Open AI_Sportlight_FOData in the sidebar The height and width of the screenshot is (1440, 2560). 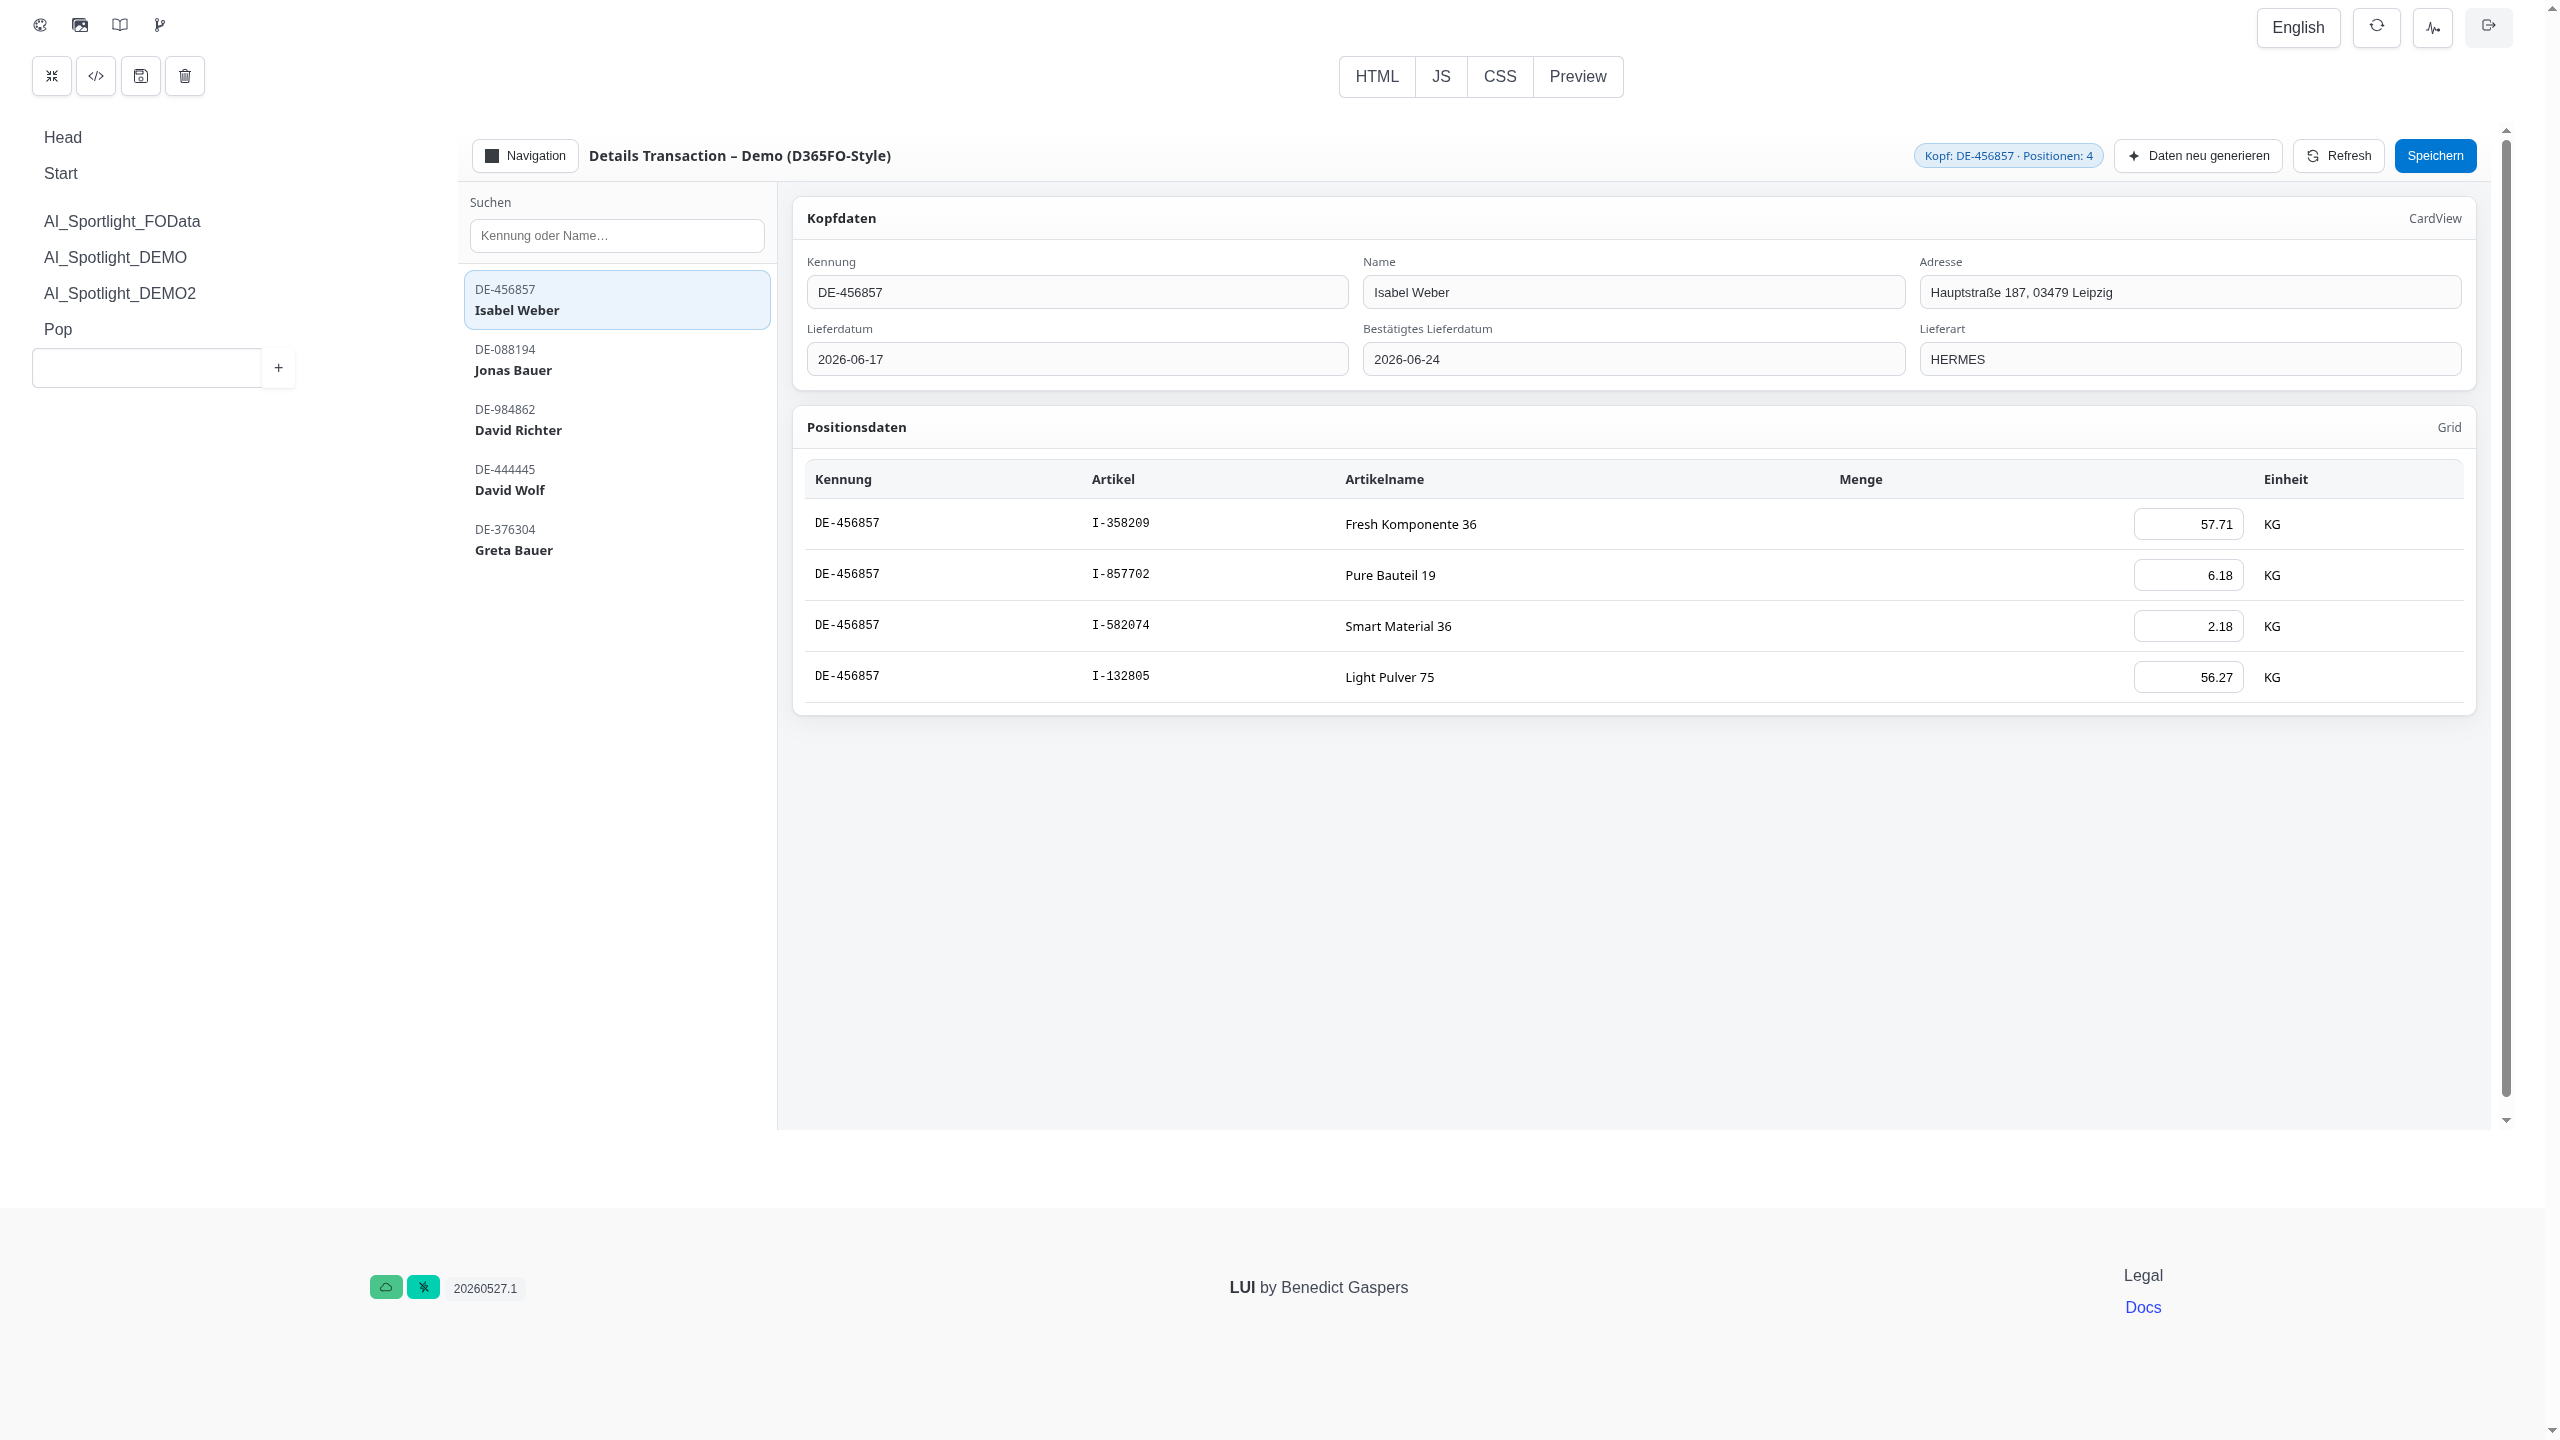pyautogui.click(x=122, y=222)
